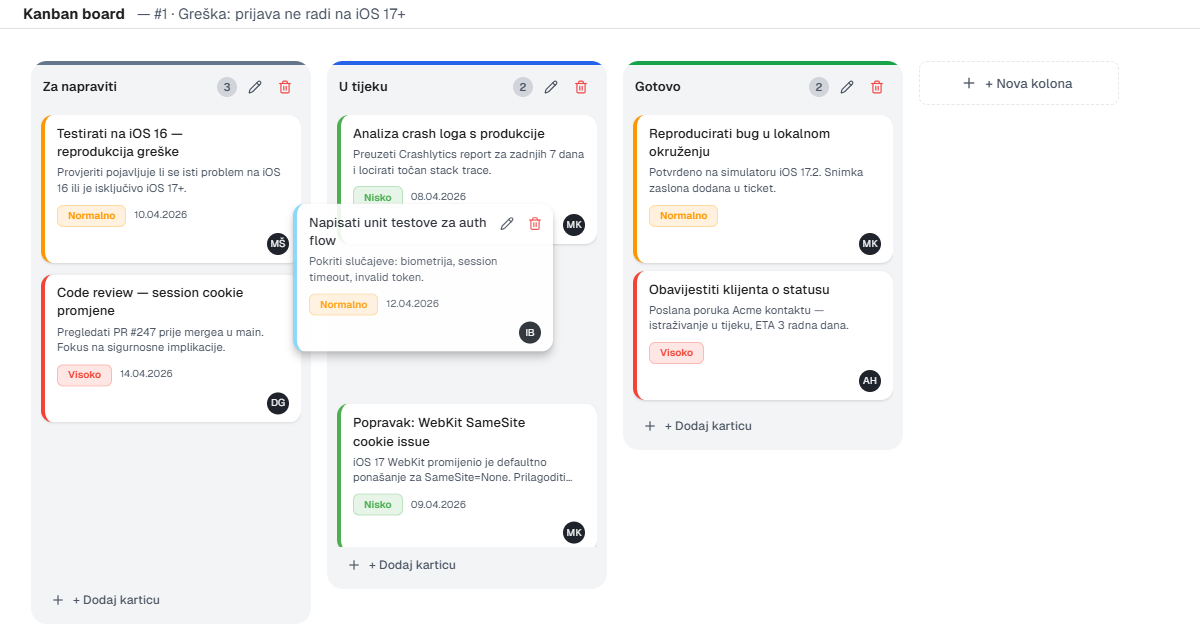The height and width of the screenshot is (642, 1200).
Task: Click the MŠ assignee avatar
Action: [x=278, y=244]
